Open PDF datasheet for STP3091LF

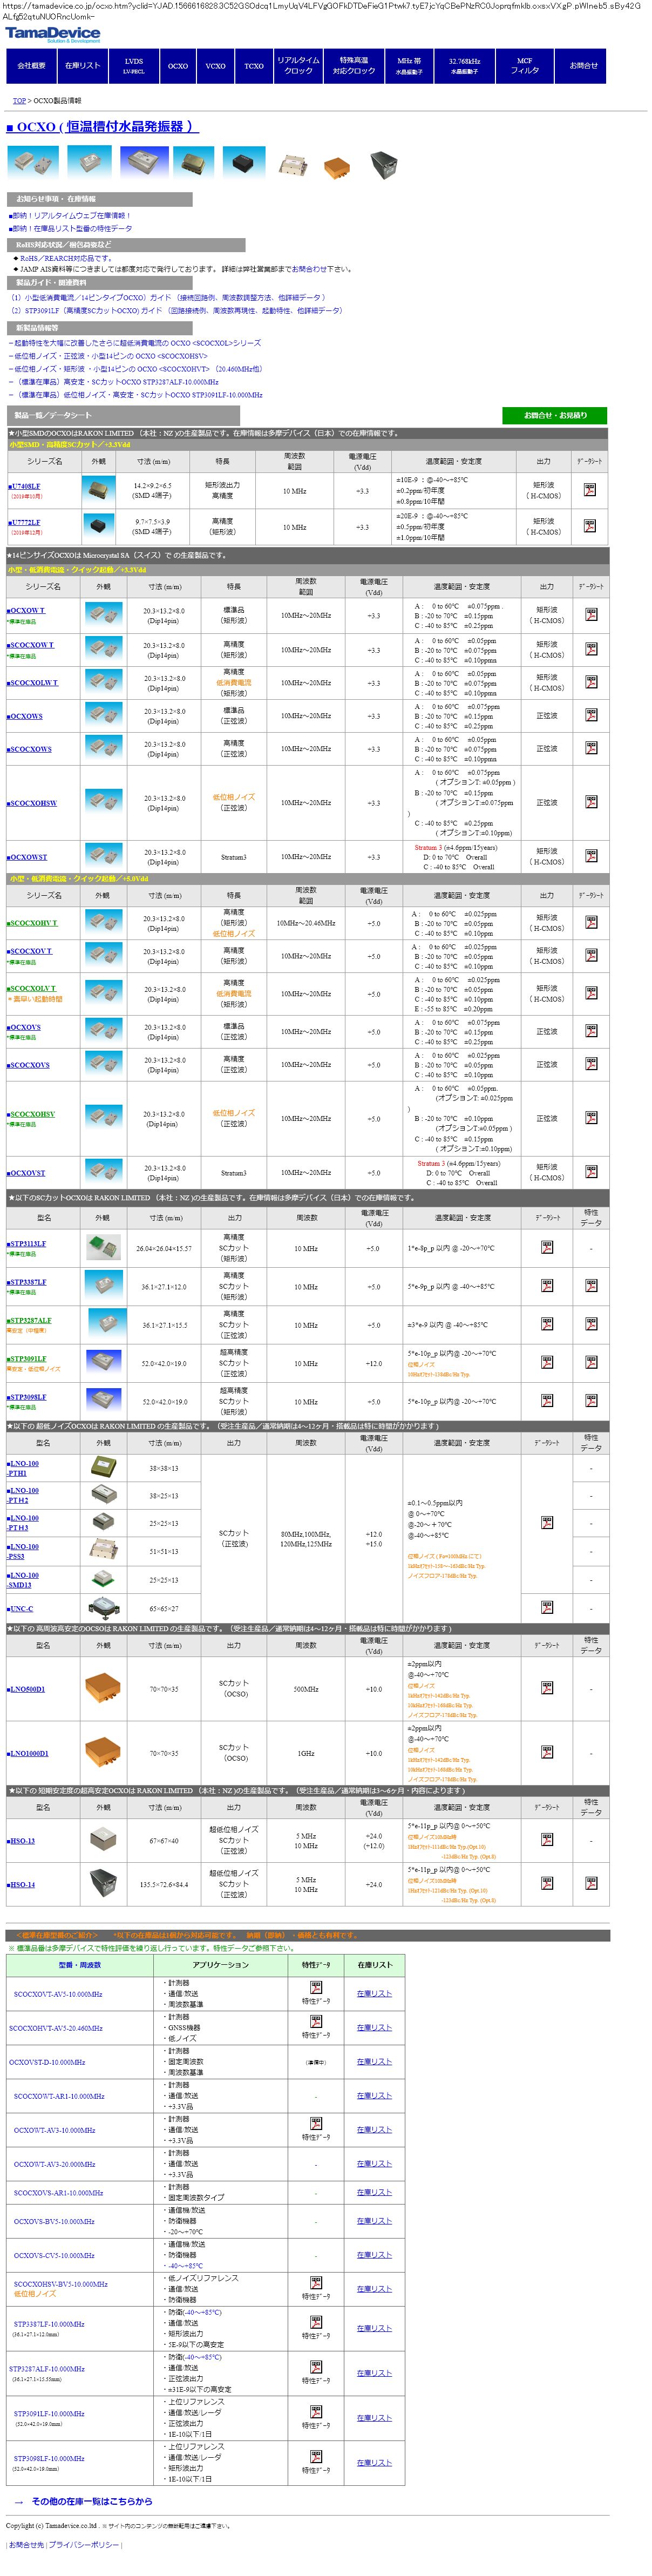[x=547, y=1363]
